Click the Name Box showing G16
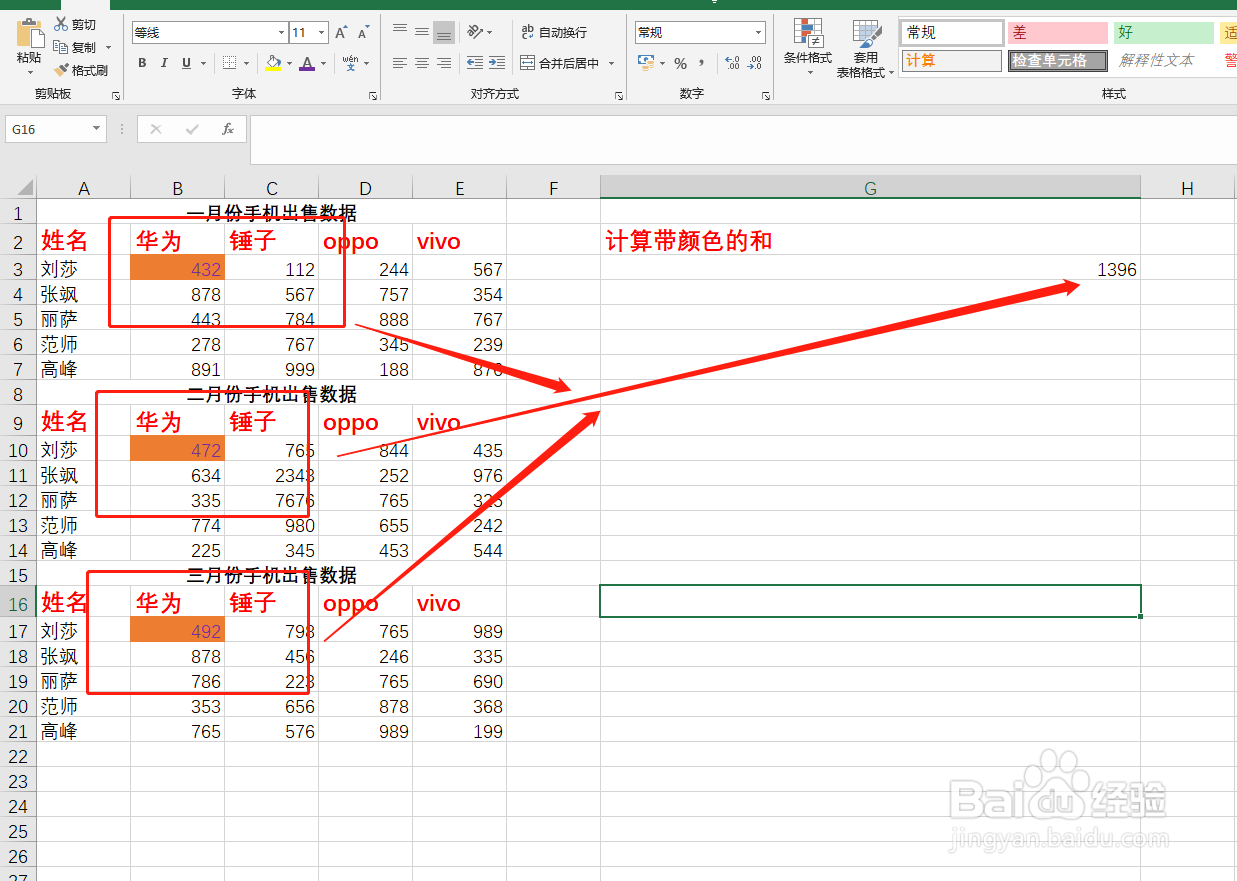This screenshot has height=881, width=1237. click(x=48, y=129)
